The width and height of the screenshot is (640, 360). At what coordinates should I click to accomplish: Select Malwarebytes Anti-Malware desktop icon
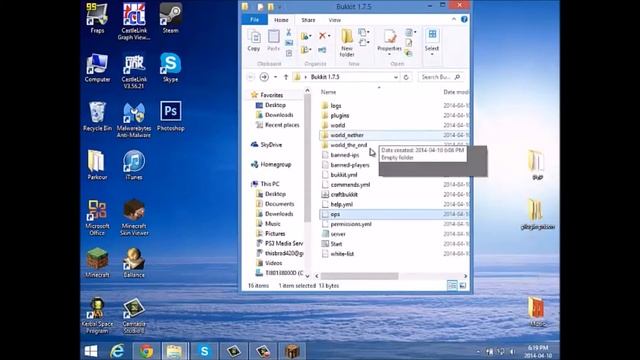[x=134, y=120]
